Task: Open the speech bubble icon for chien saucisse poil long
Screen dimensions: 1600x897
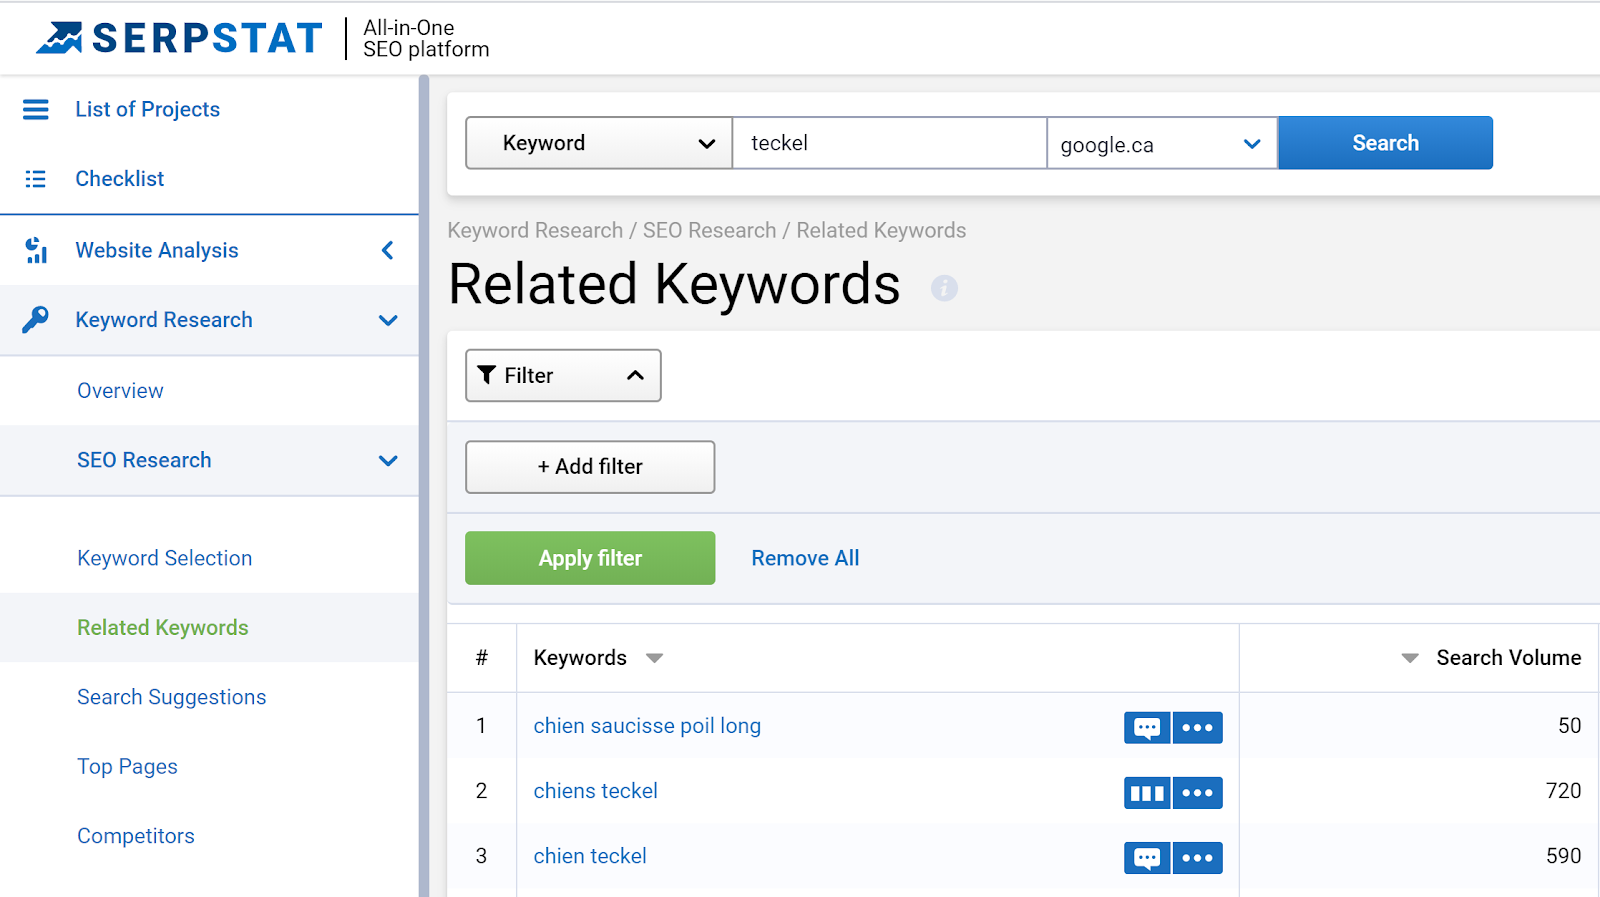Action: pyautogui.click(x=1147, y=728)
